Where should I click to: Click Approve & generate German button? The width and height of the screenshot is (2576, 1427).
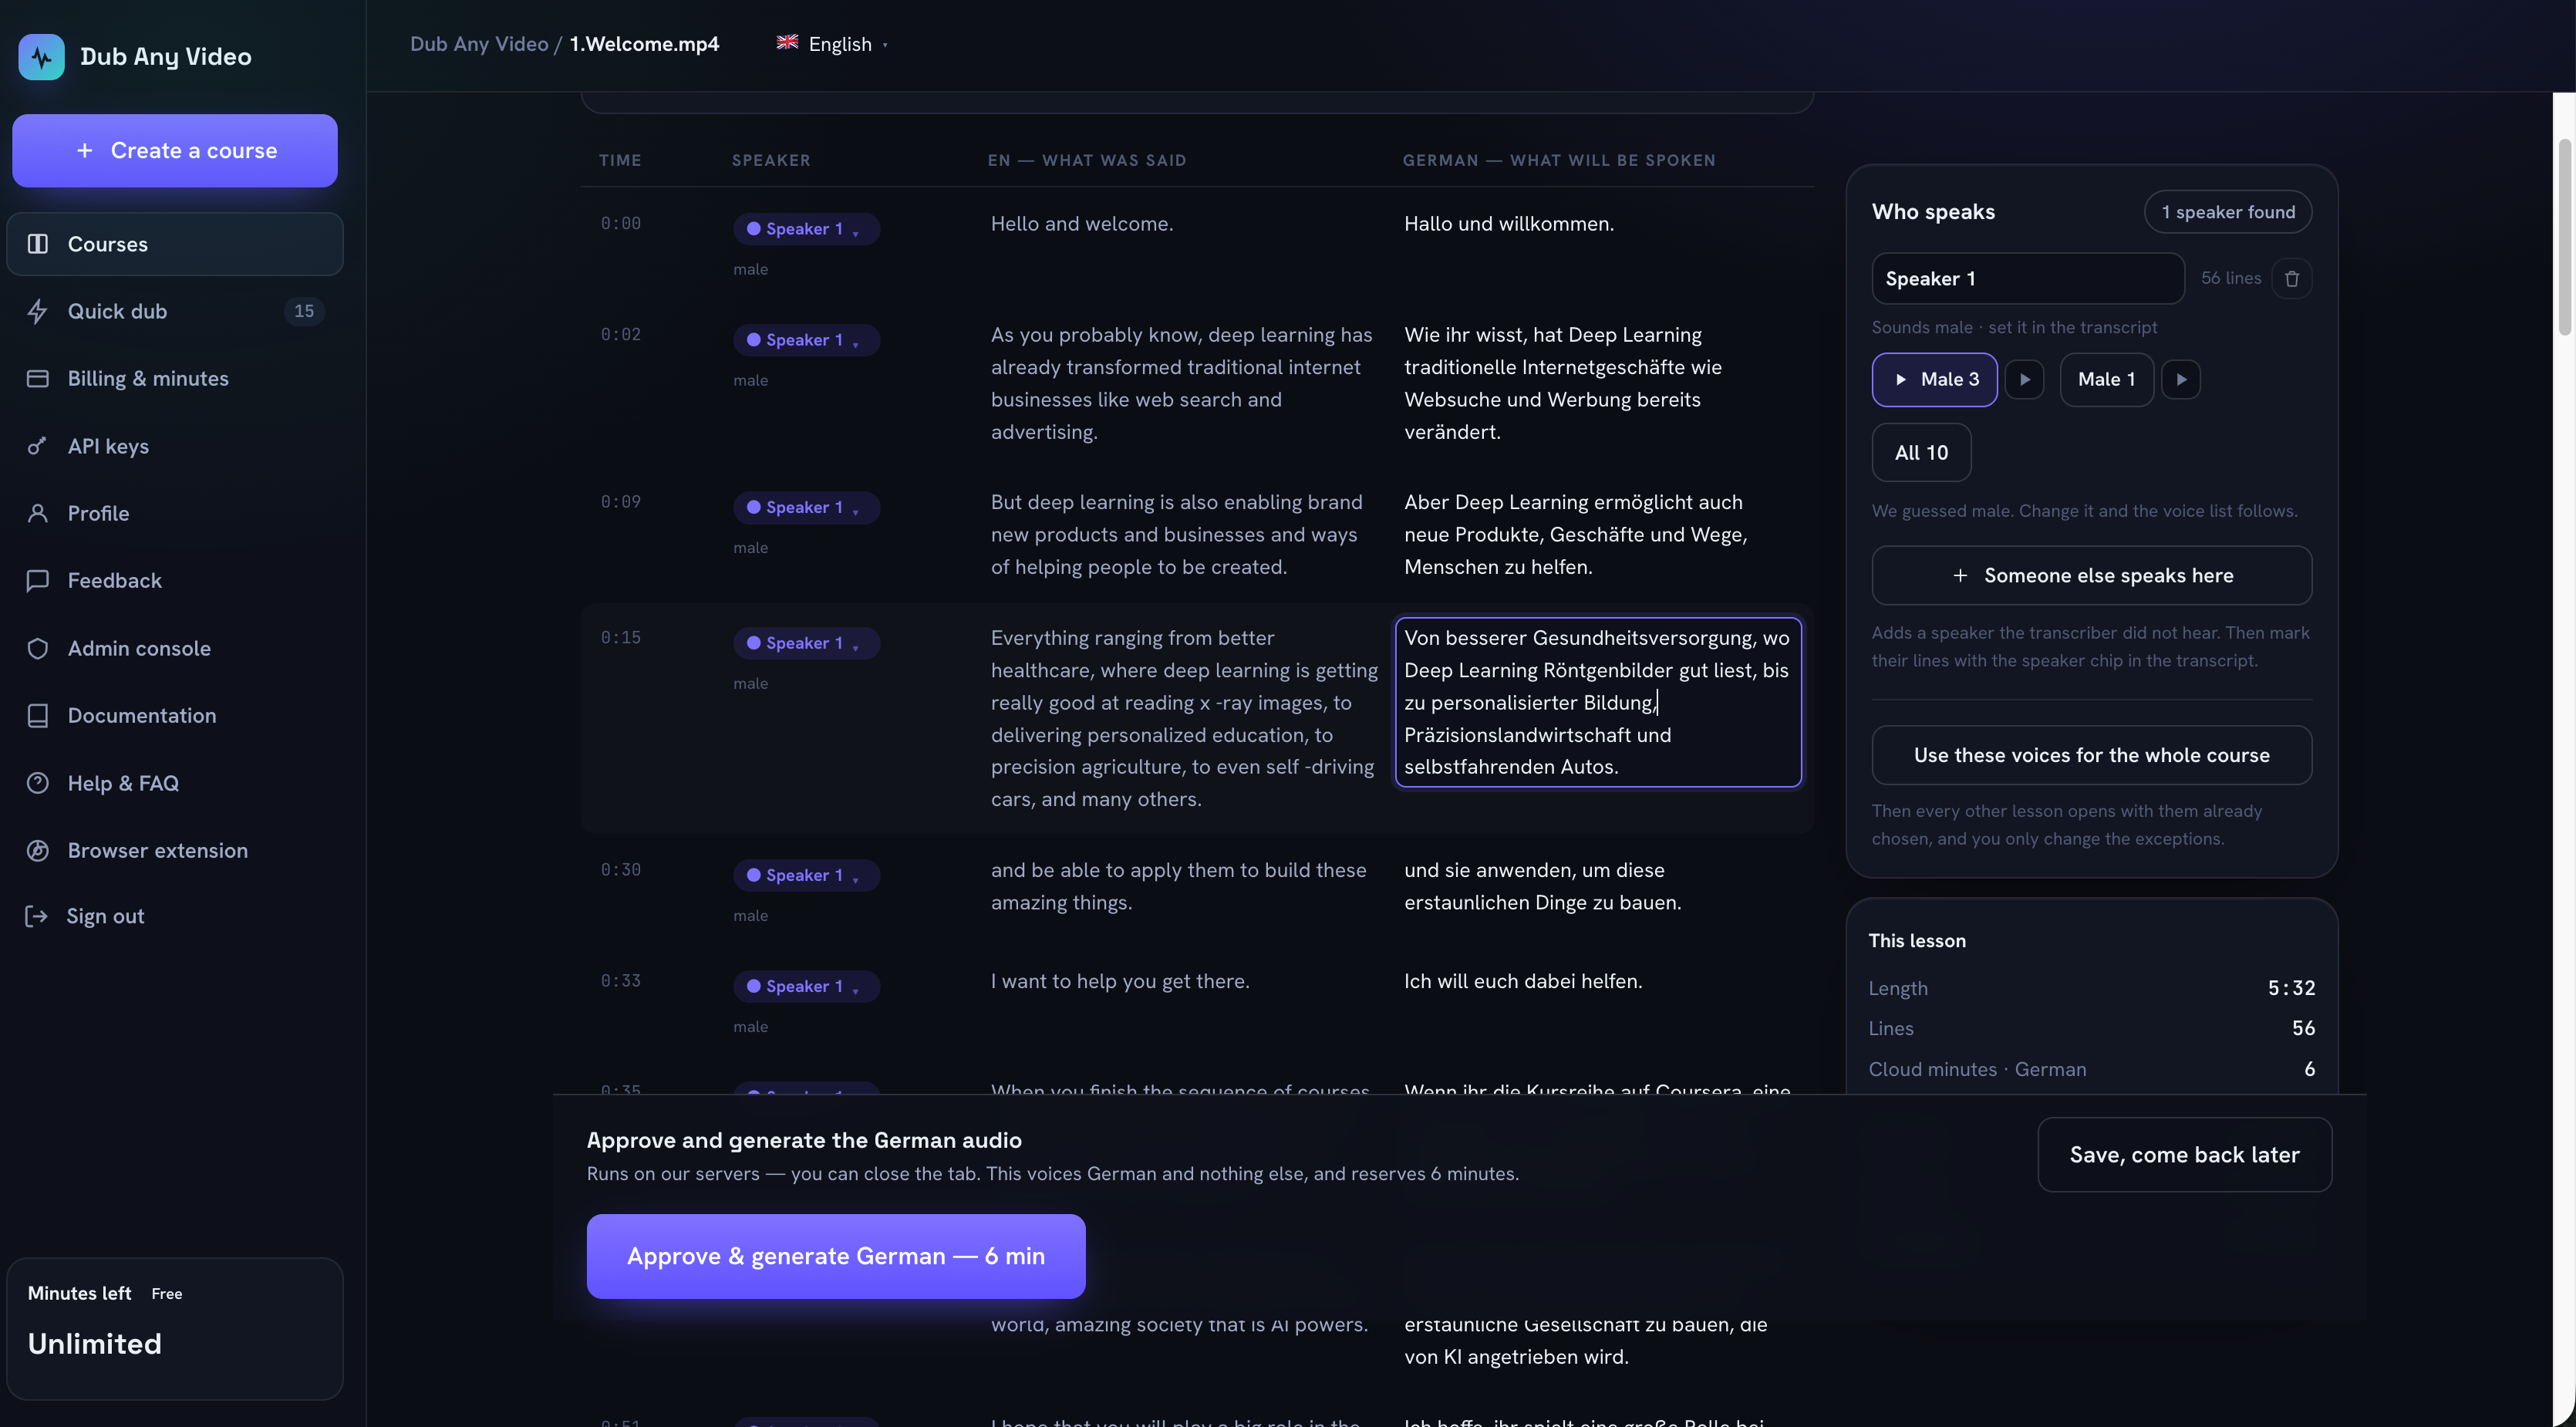pos(836,1256)
